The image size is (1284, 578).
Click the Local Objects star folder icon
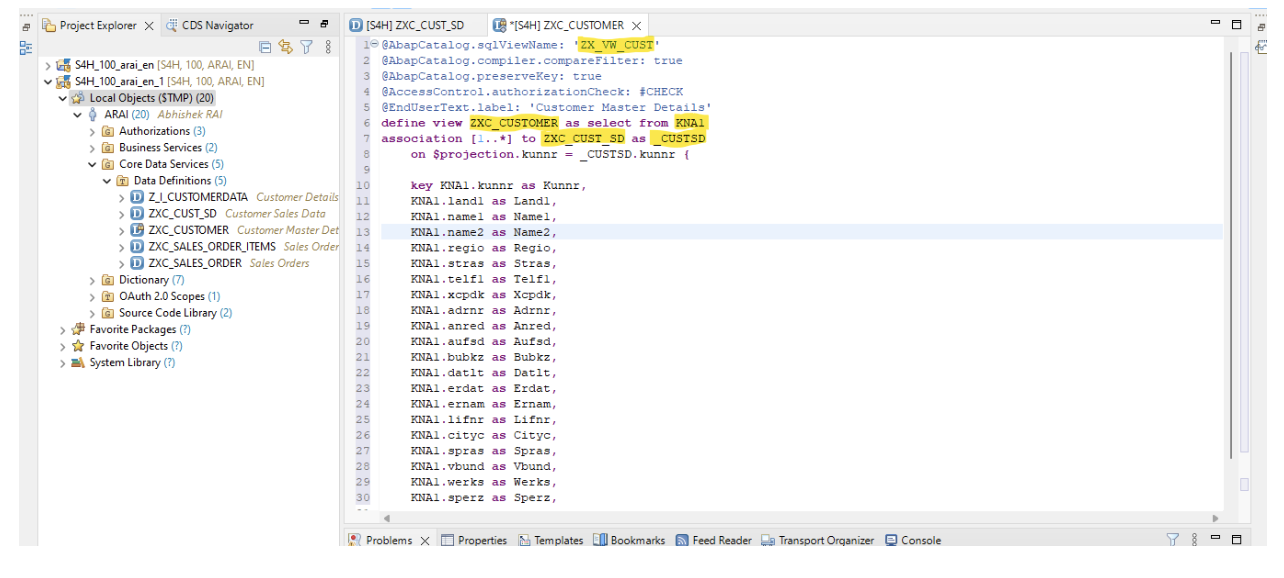(78, 98)
